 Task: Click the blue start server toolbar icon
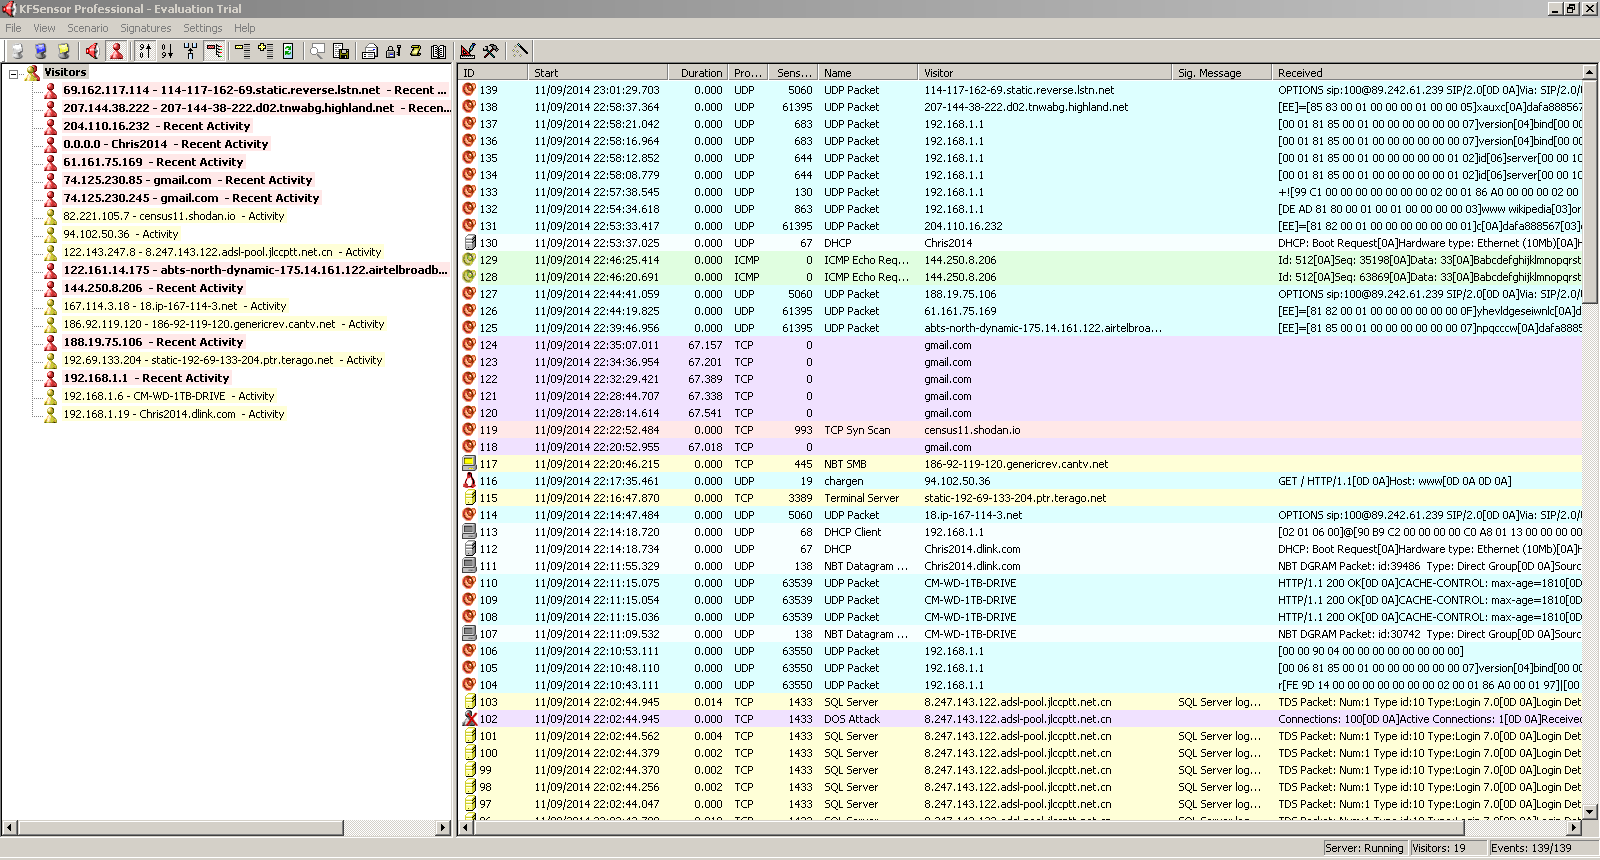pos(40,50)
